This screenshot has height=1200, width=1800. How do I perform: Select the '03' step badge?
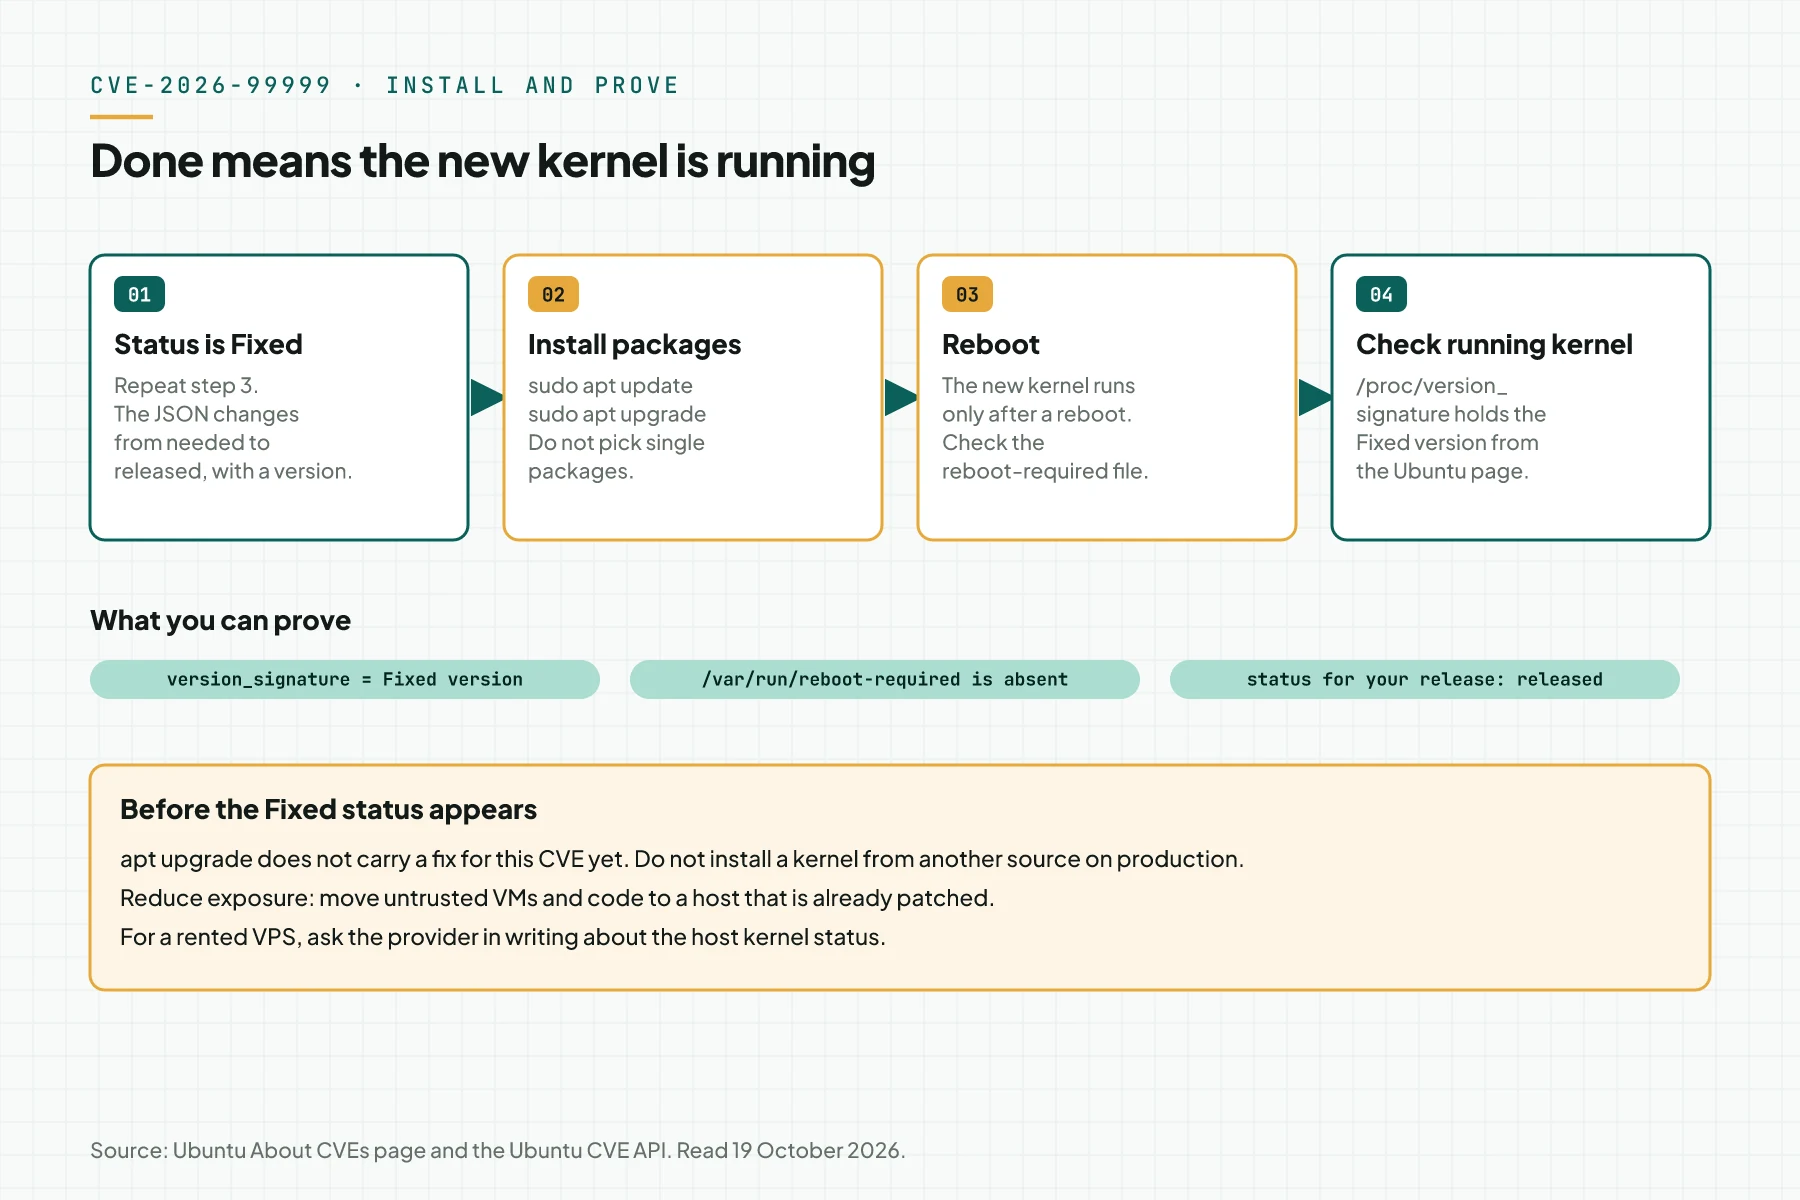[x=967, y=294]
